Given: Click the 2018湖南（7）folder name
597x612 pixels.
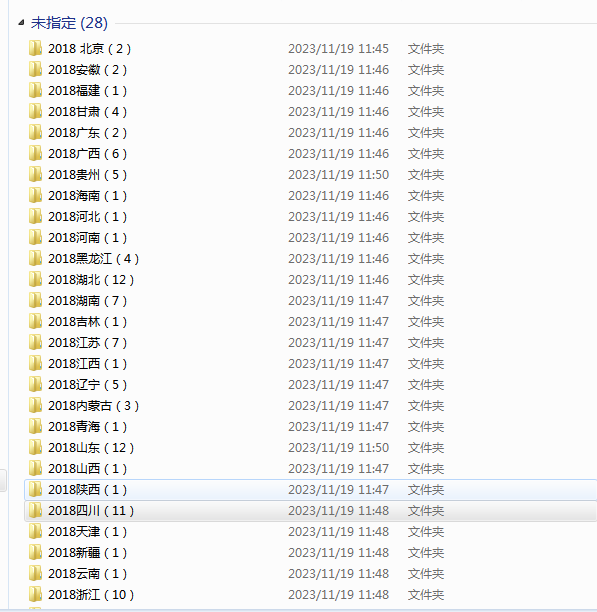Looking at the screenshot, I should (88, 301).
